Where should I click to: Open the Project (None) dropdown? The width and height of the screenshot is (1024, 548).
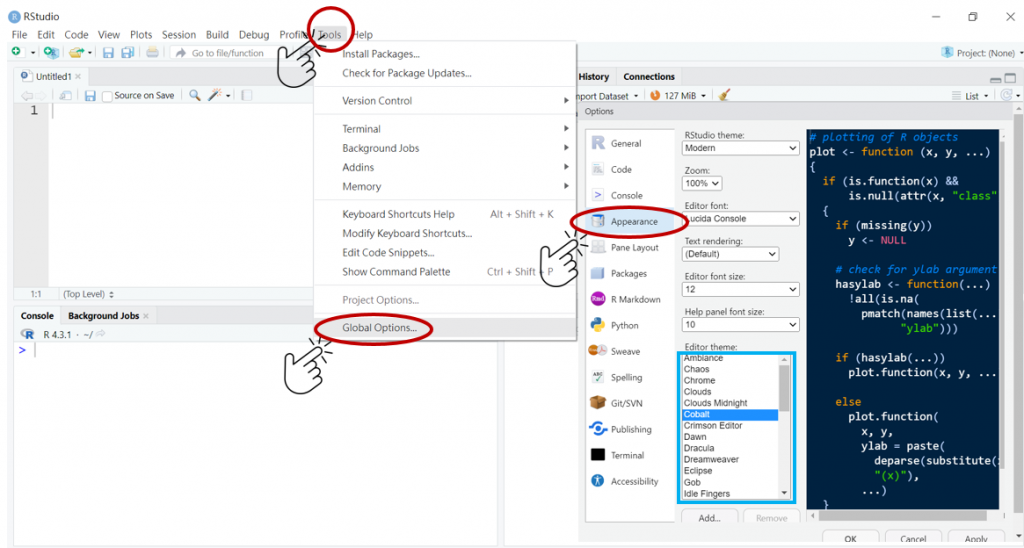(x=982, y=53)
